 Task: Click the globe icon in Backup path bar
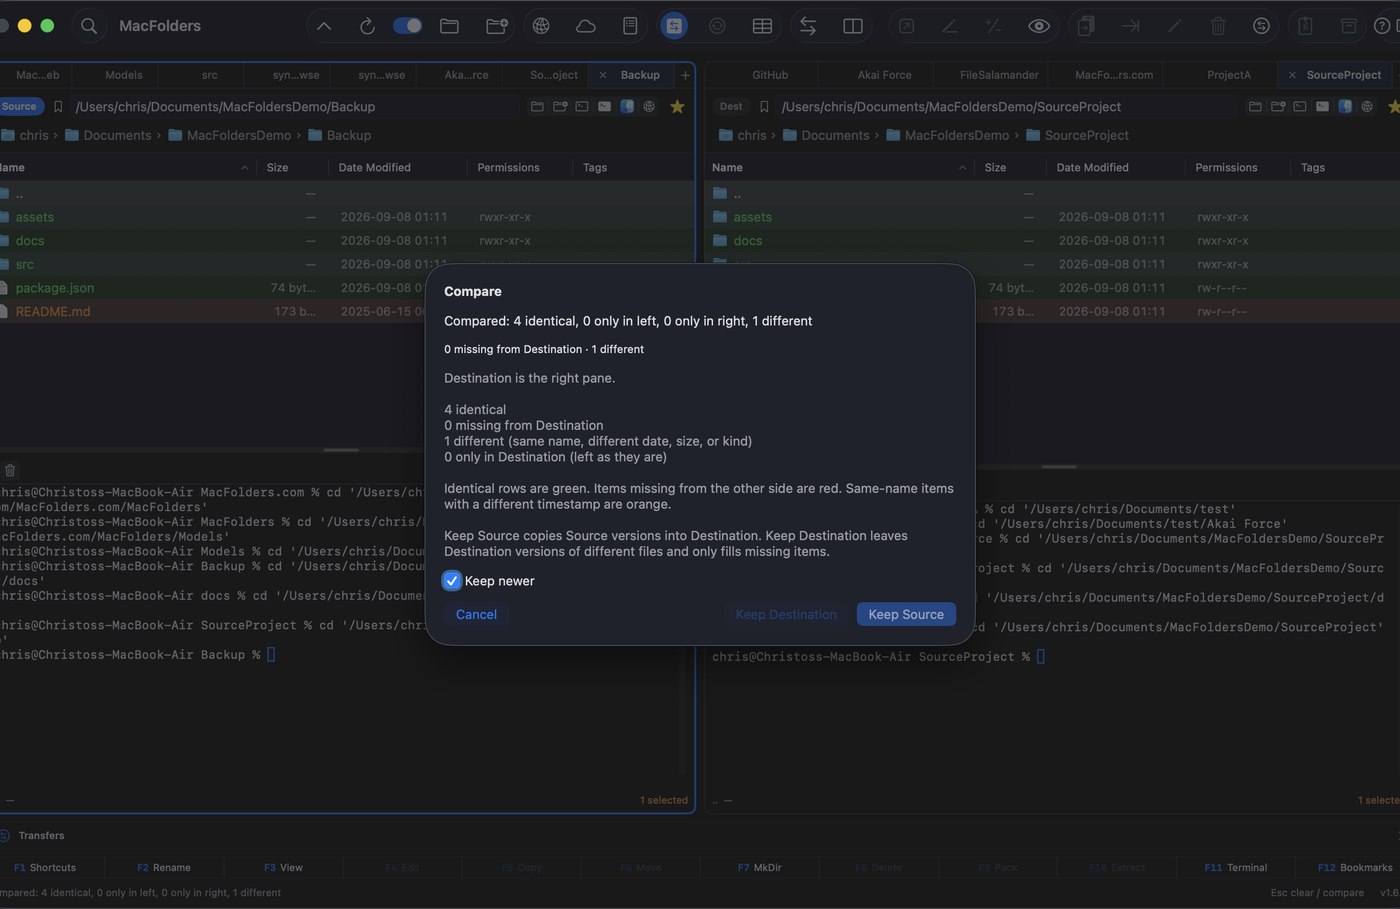coord(649,106)
